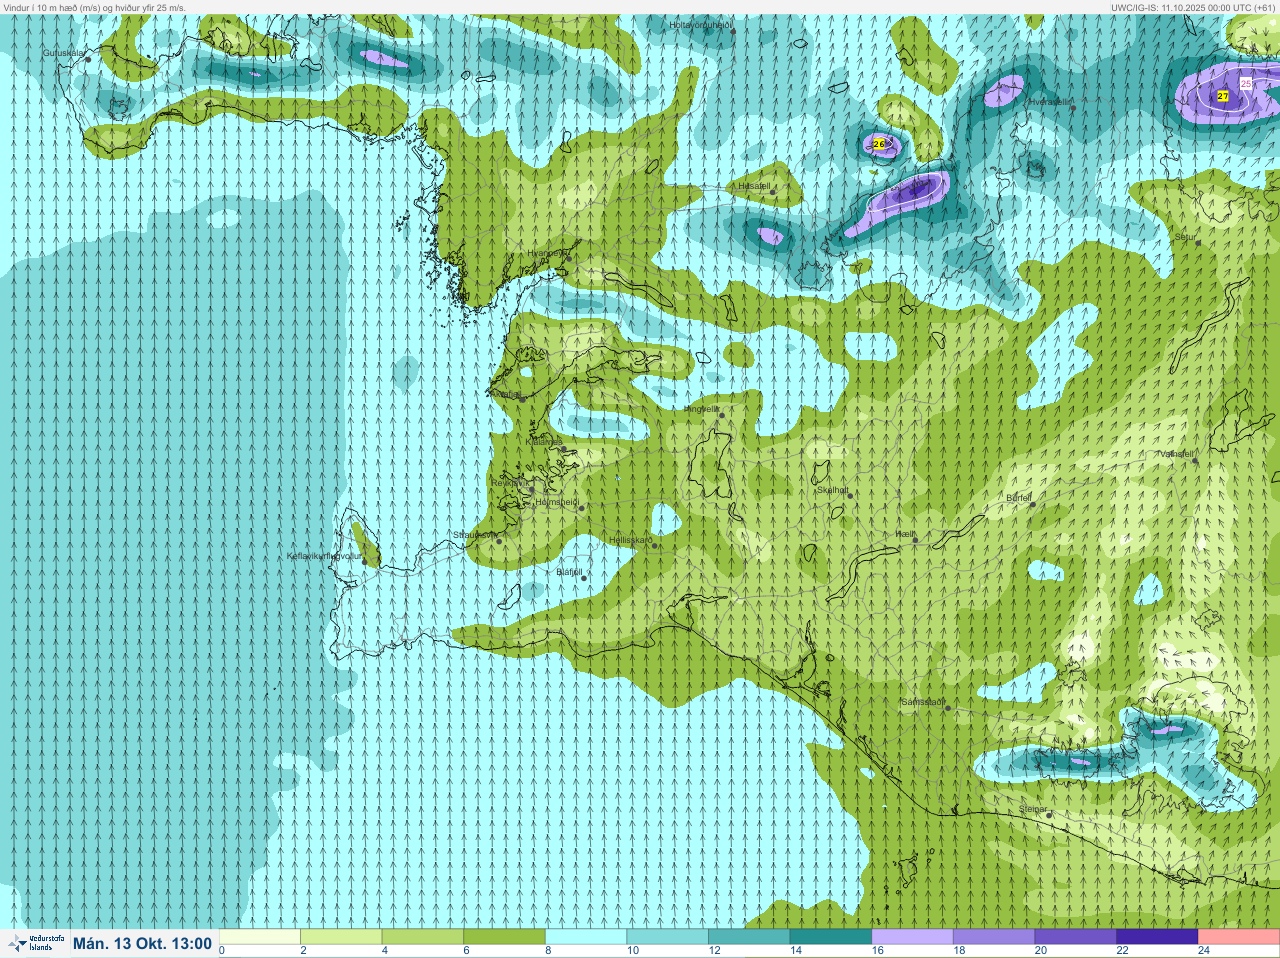Click the Hæll station marker

tap(915, 541)
